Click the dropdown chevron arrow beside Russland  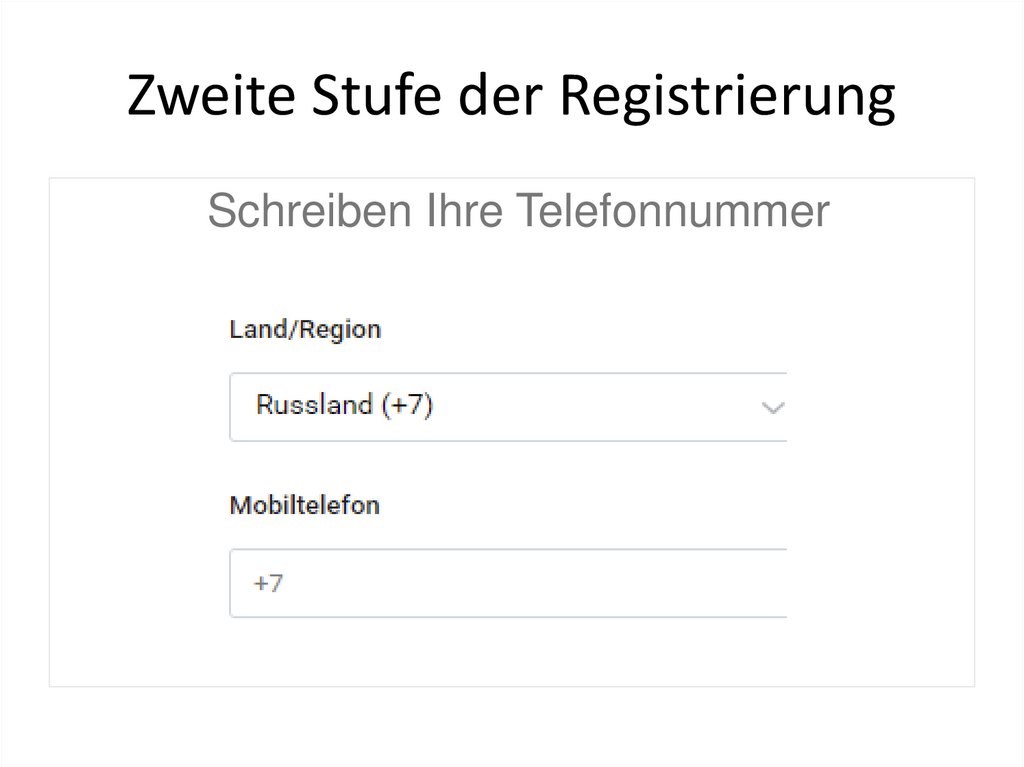[x=771, y=406]
